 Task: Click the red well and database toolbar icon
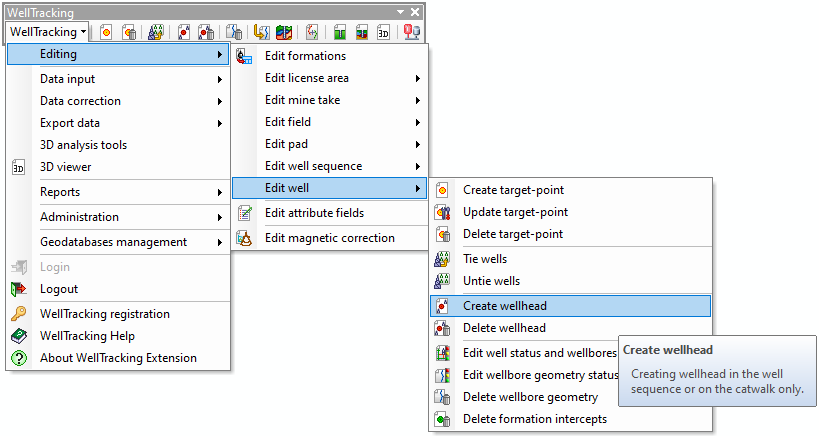coord(412,32)
